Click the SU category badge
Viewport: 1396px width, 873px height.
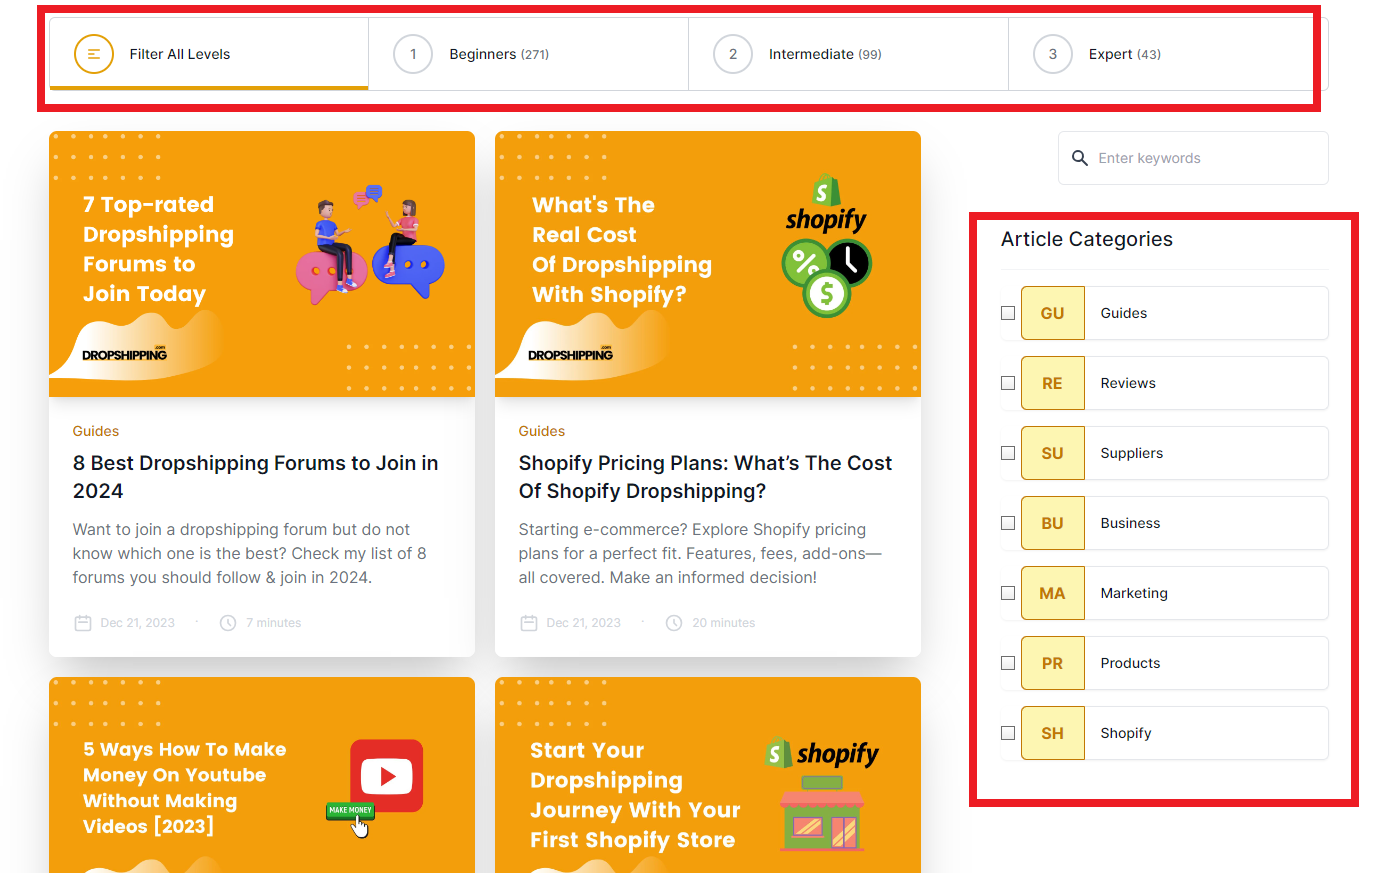coord(1053,453)
